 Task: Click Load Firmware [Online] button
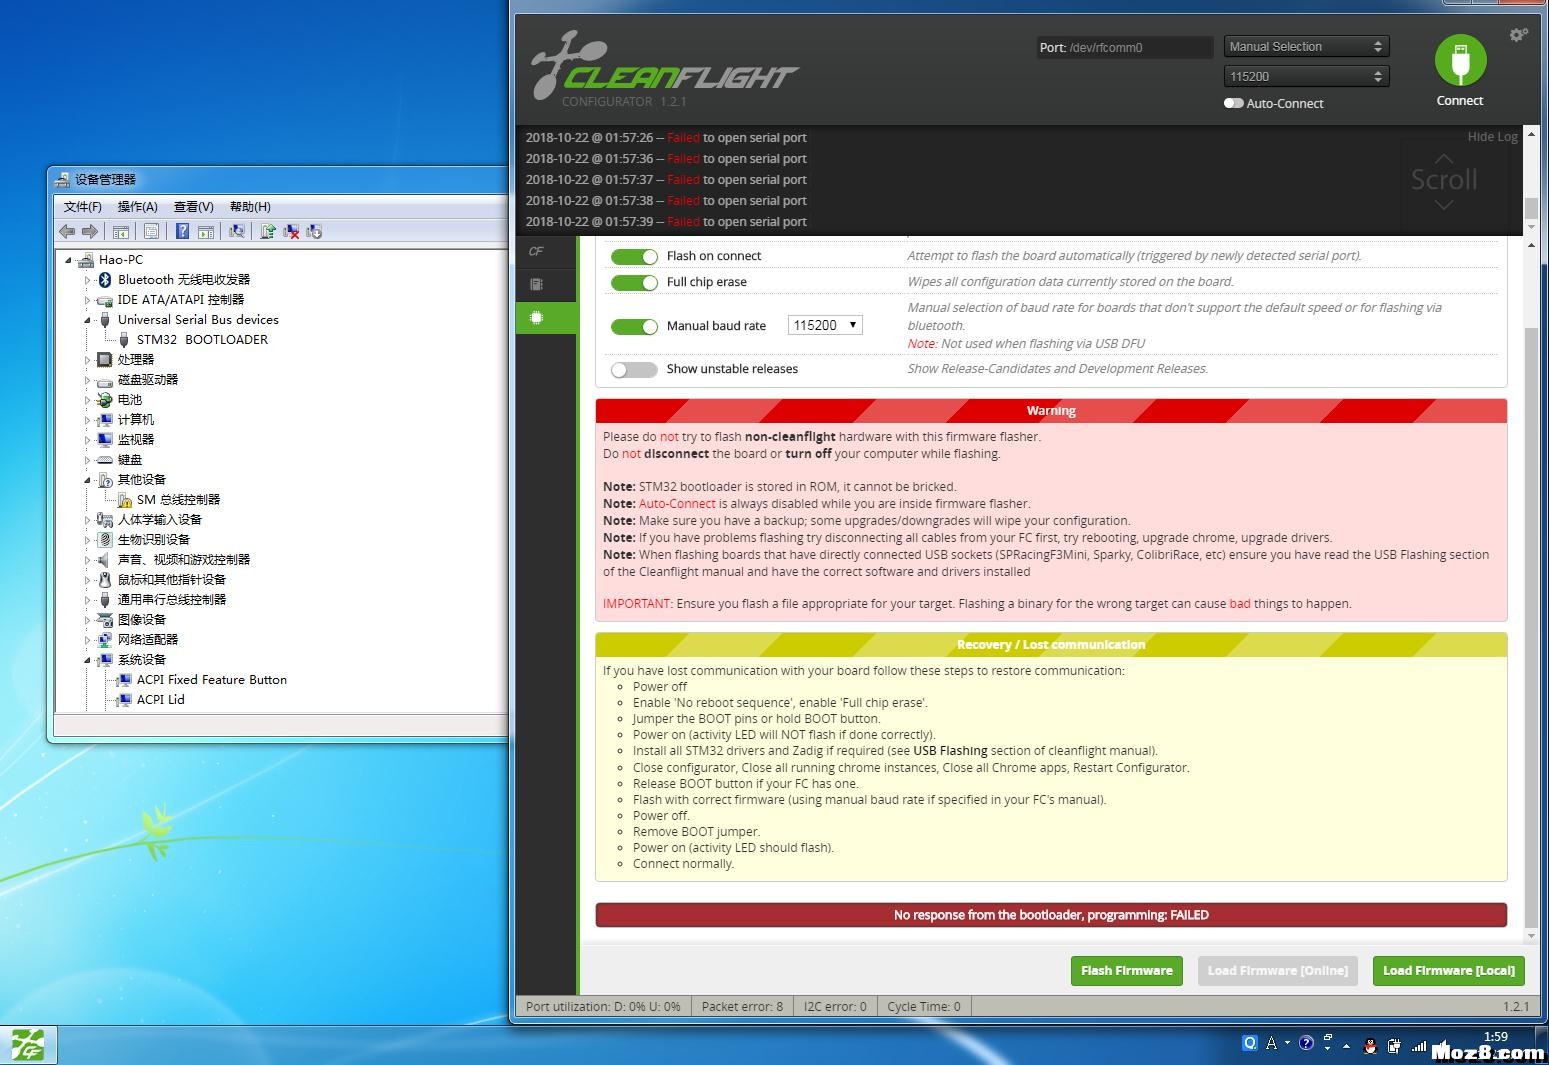click(1278, 970)
